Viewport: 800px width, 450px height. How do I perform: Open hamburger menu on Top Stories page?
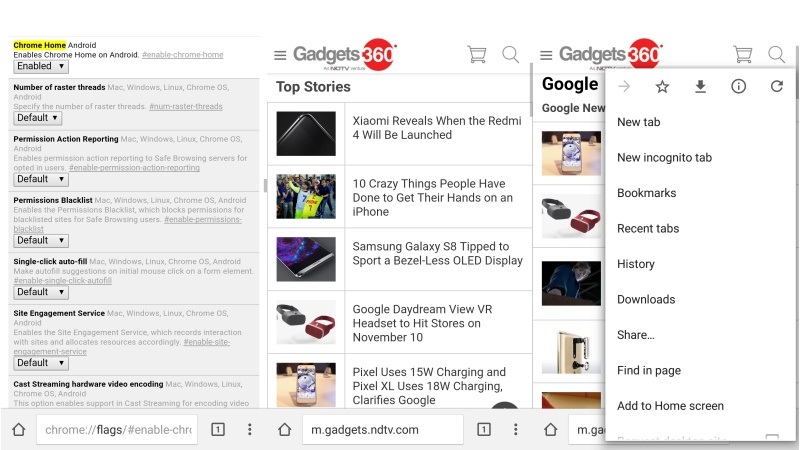point(280,55)
